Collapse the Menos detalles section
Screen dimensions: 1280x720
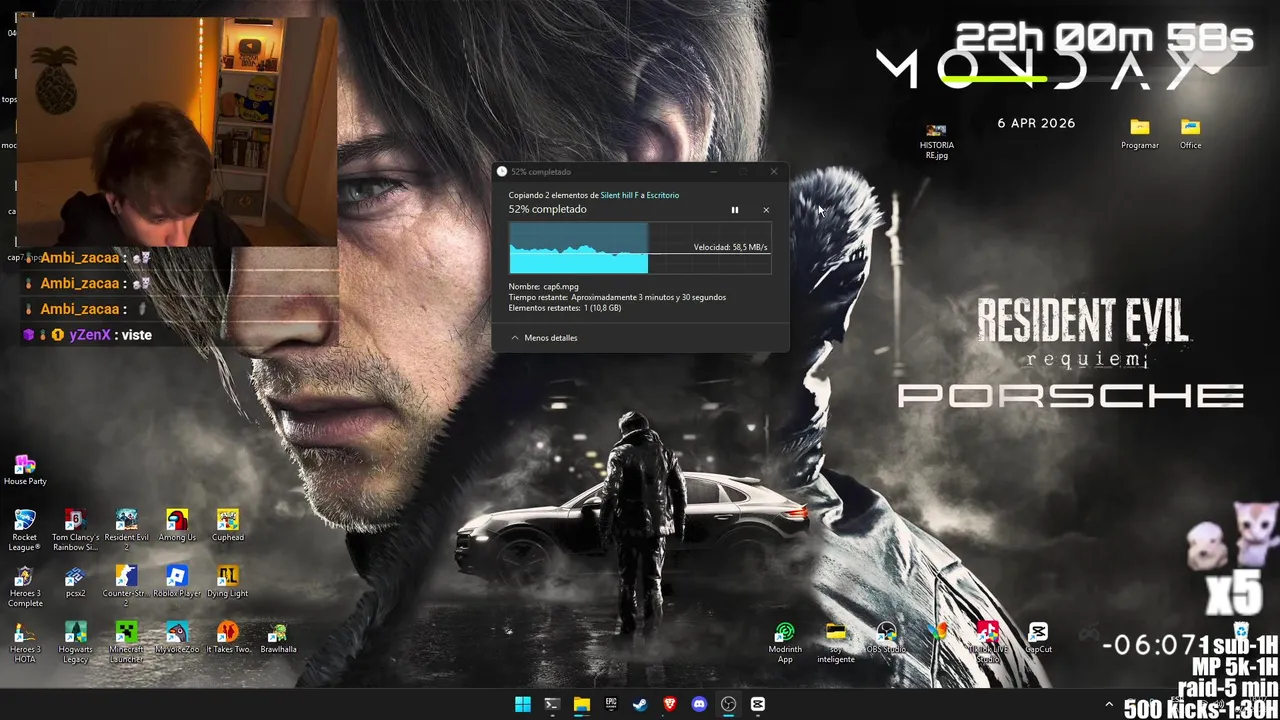(544, 338)
